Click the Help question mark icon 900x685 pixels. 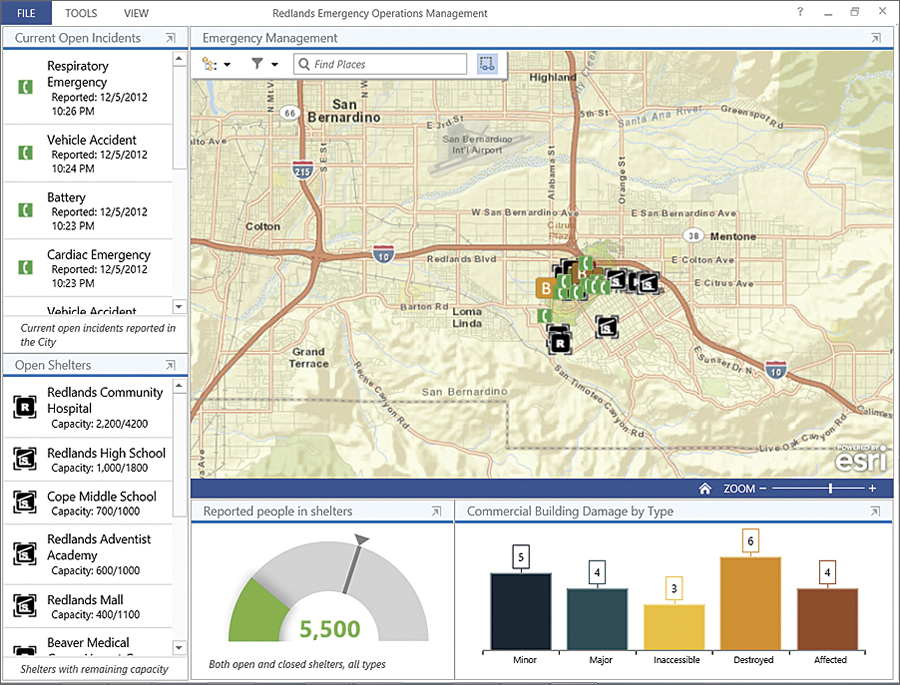point(798,13)
